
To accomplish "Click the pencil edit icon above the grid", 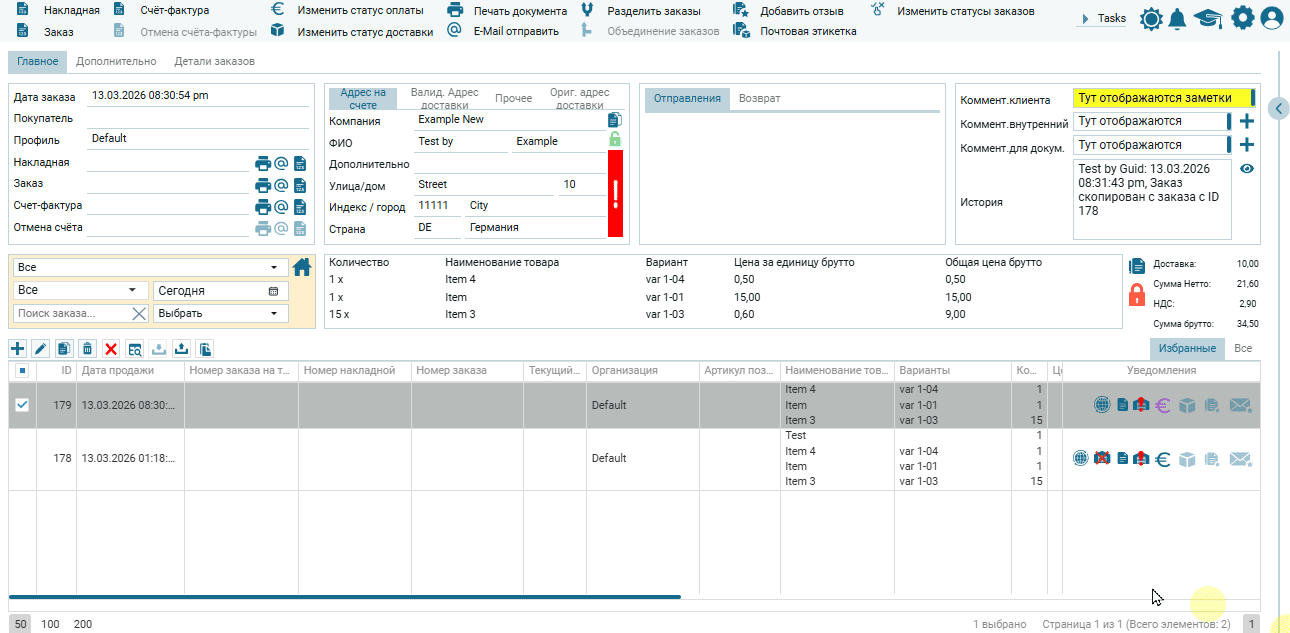I will pyautogui.click(x=41, y=349).
